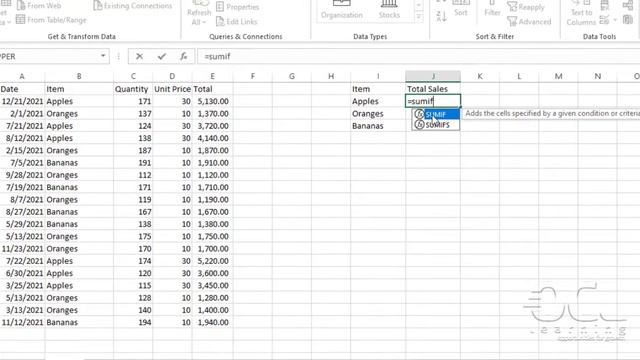
Task: Select column M header
Action: point(558,76)
